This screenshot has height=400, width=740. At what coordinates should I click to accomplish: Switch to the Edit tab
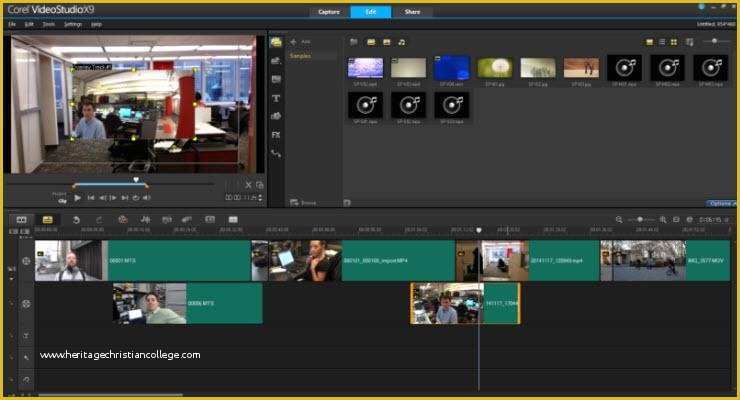370,12
